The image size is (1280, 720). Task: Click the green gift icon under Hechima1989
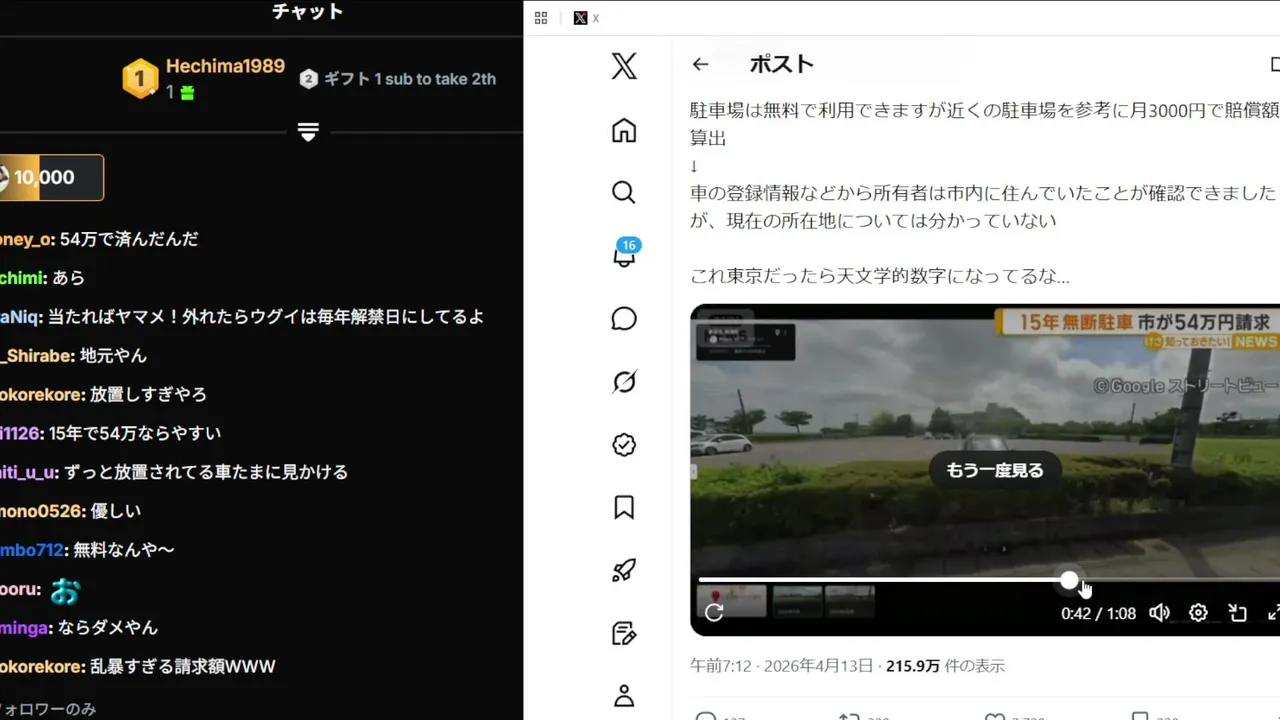(x=187, y=93)
